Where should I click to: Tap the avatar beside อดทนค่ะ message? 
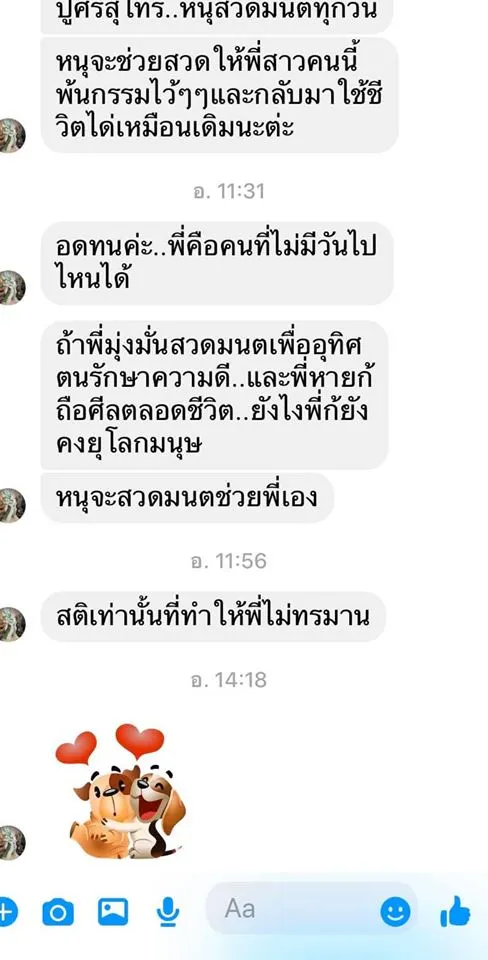tap(11, 287)
